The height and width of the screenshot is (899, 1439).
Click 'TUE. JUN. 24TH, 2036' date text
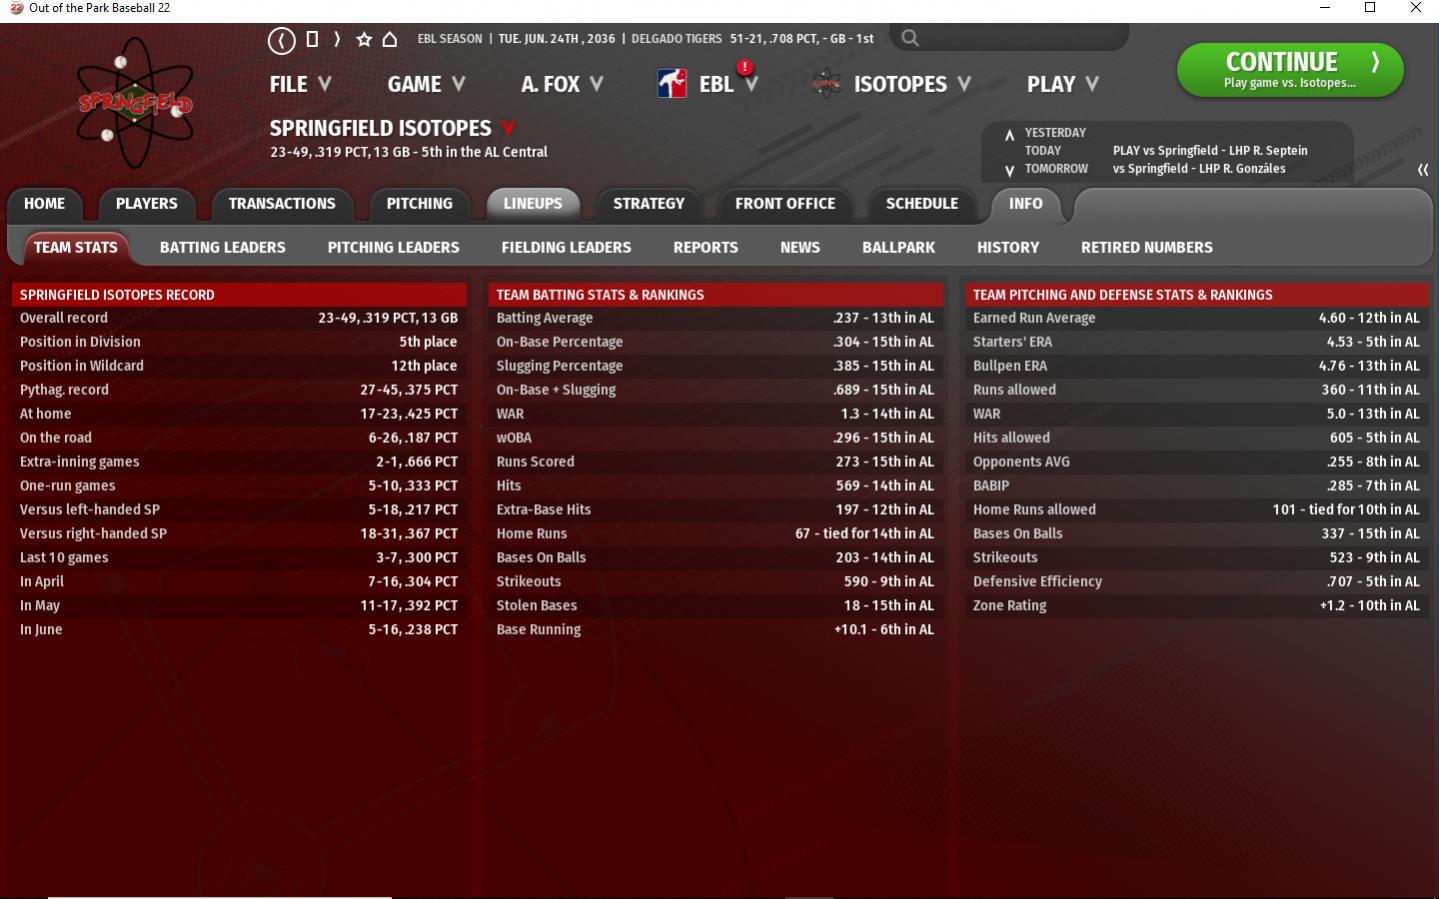coord(557,39)
